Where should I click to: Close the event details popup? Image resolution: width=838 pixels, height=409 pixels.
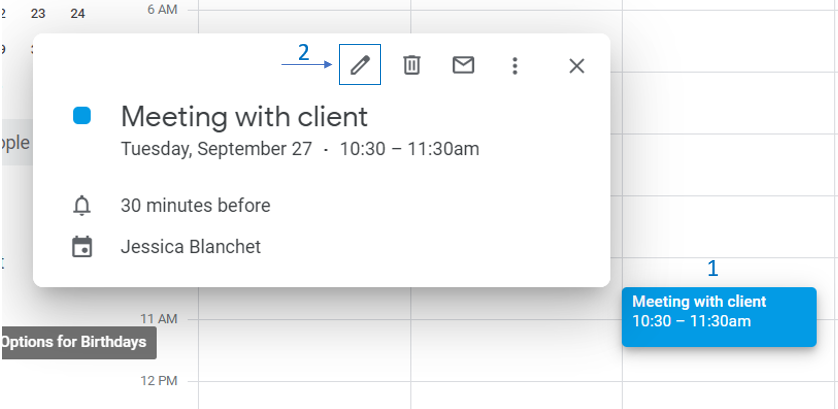coord(576,66)
